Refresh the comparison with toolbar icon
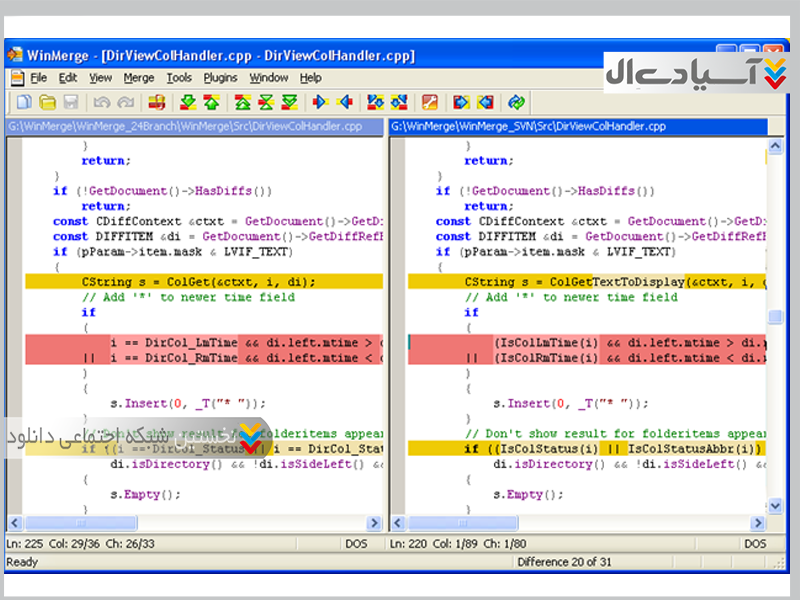Screen dimensions: 800x600 pyautogui.click(x=516, y=102)
